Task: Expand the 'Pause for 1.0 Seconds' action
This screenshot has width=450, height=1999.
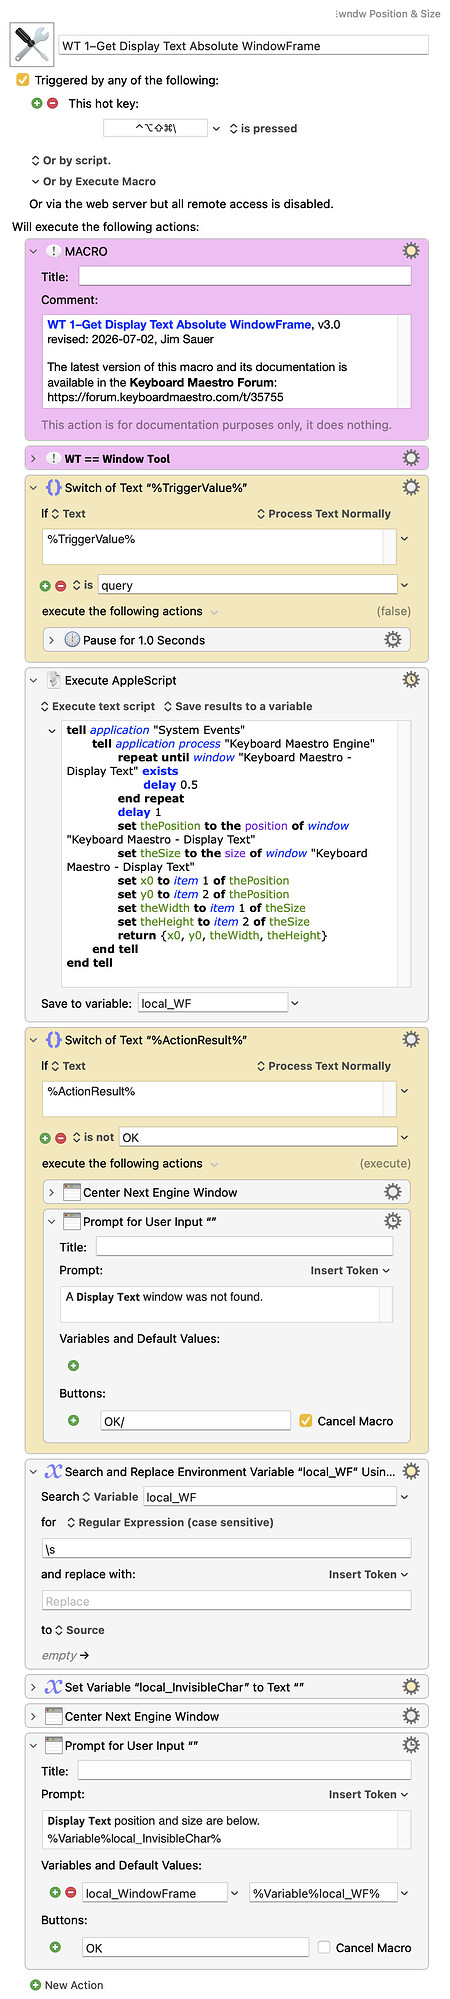Action: coord(51,640)
